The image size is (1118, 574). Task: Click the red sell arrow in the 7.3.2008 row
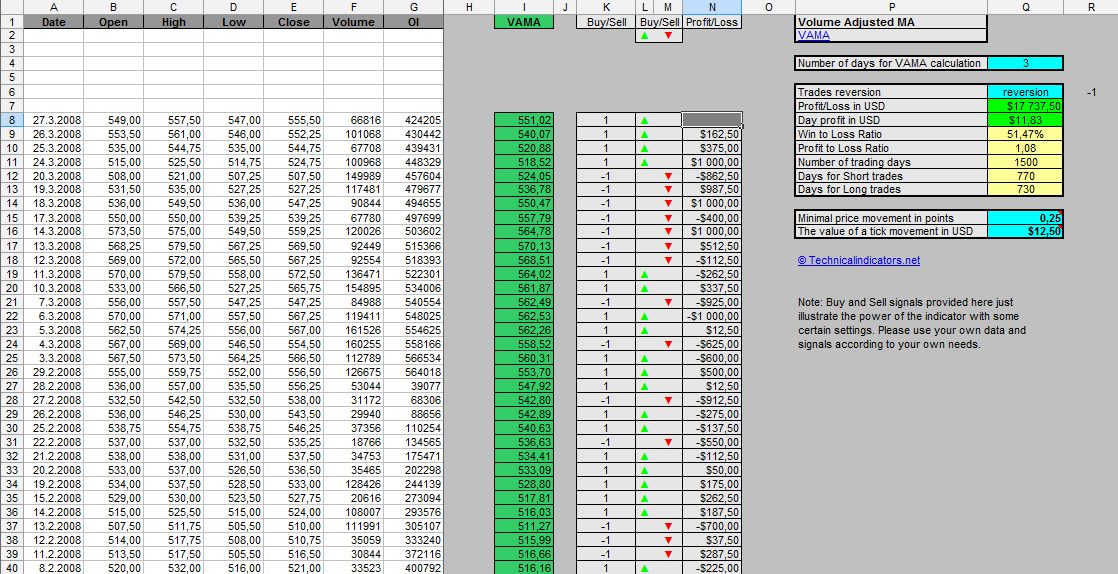click(668, 302)
